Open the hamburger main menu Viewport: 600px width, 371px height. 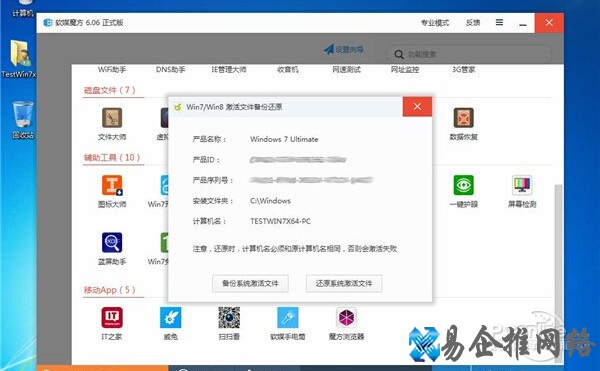[499, 22]
